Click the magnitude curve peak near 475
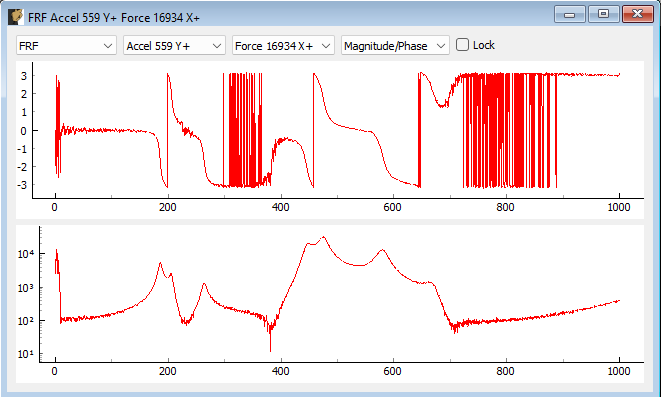 point(323,237)
